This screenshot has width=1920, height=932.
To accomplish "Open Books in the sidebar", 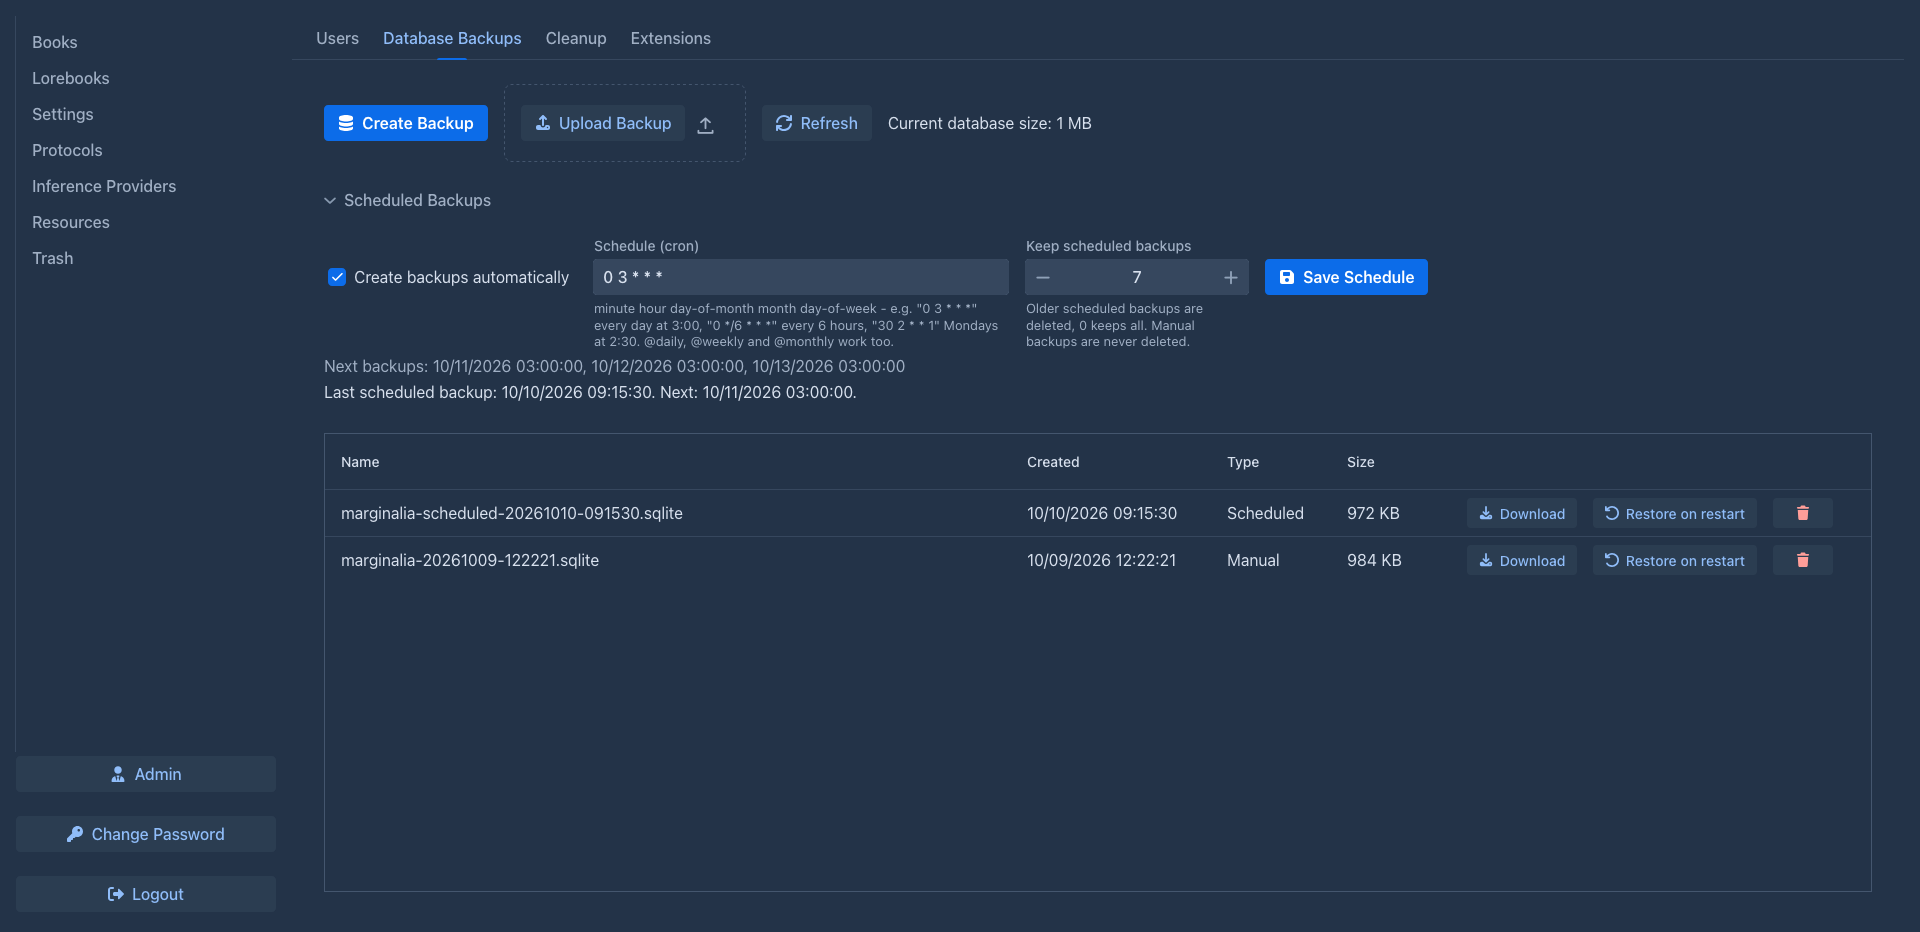I will pyautogui.click(x=55, y=42).
